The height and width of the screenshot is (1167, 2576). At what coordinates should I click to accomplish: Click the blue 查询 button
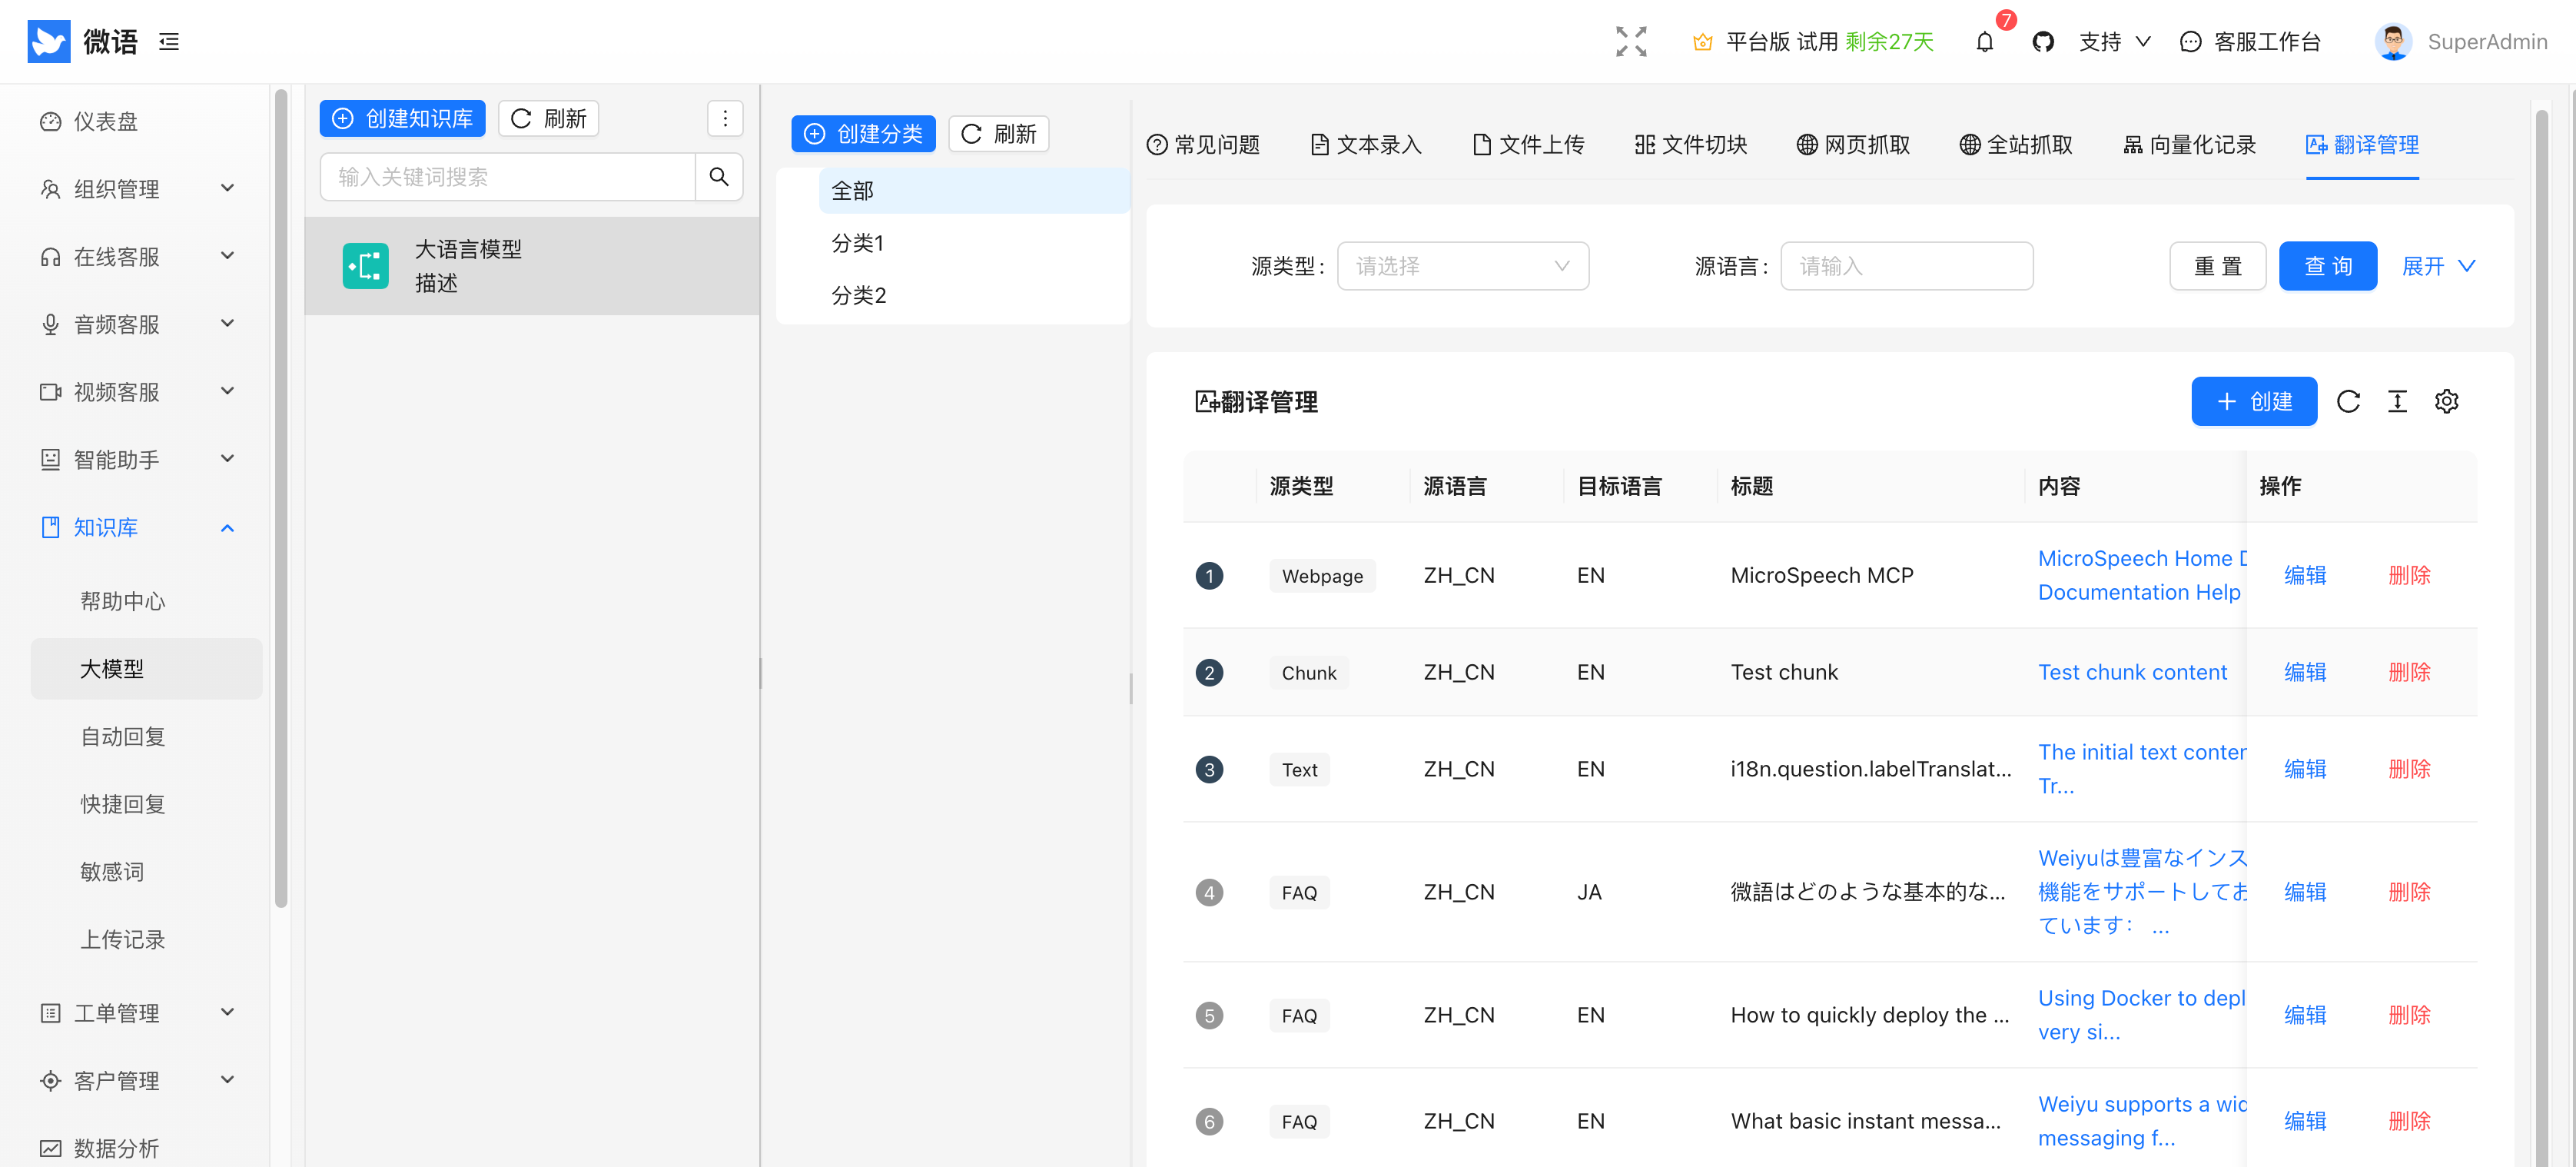click(x=2327, y=266)
